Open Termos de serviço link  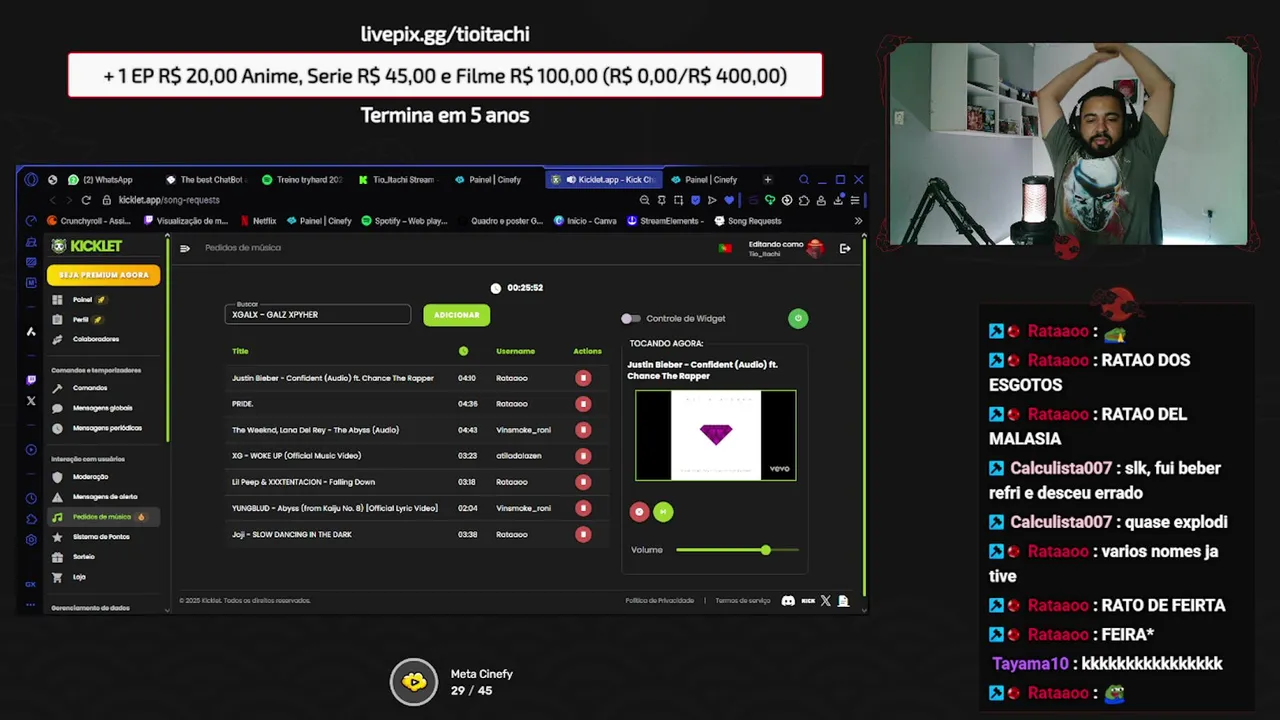coord(743,601)
